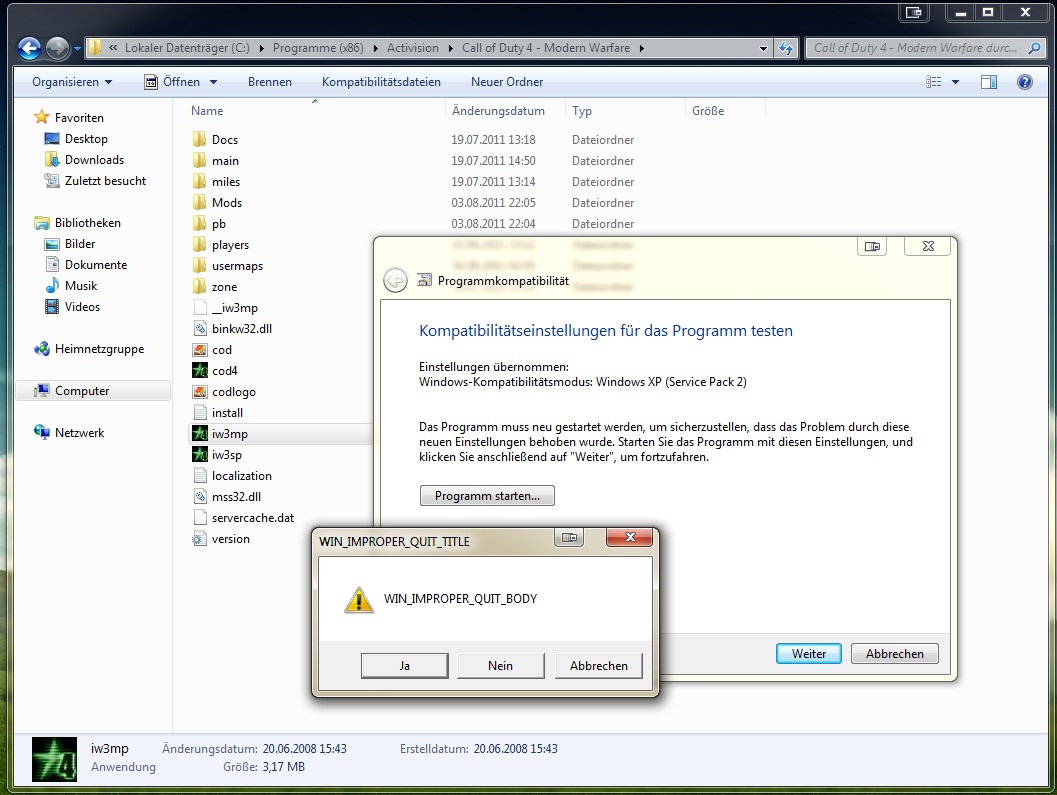
Task: Click Brennen in the toolbar
Action: (270, 82)
